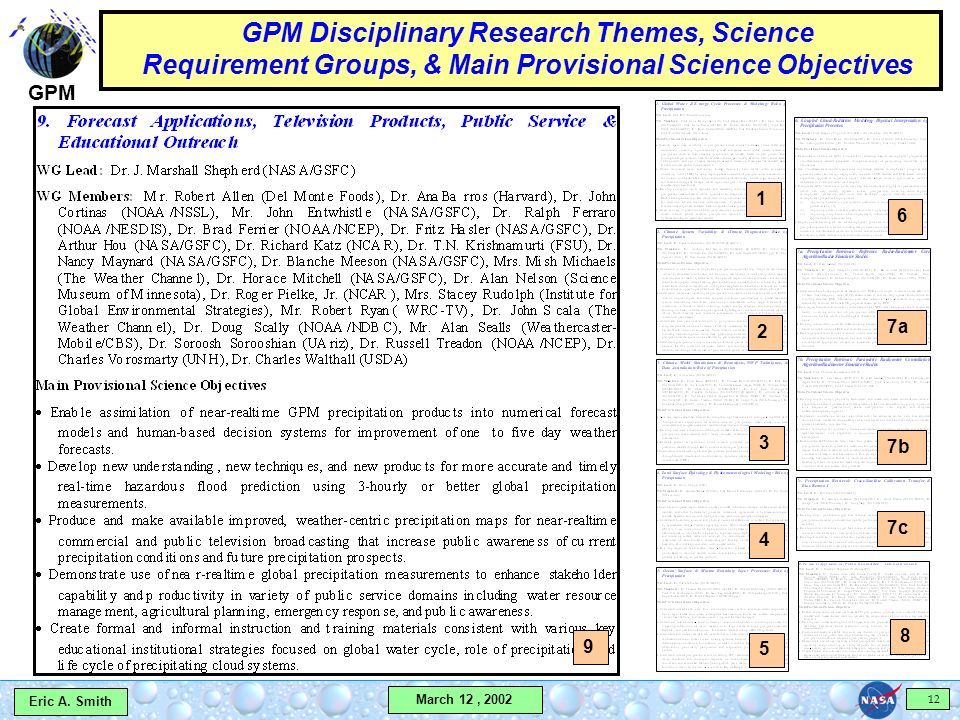Click bullet 'Create formal and informal instruction'
The width and height of the screenshot is (960, 720).
[x=327, y=647]
